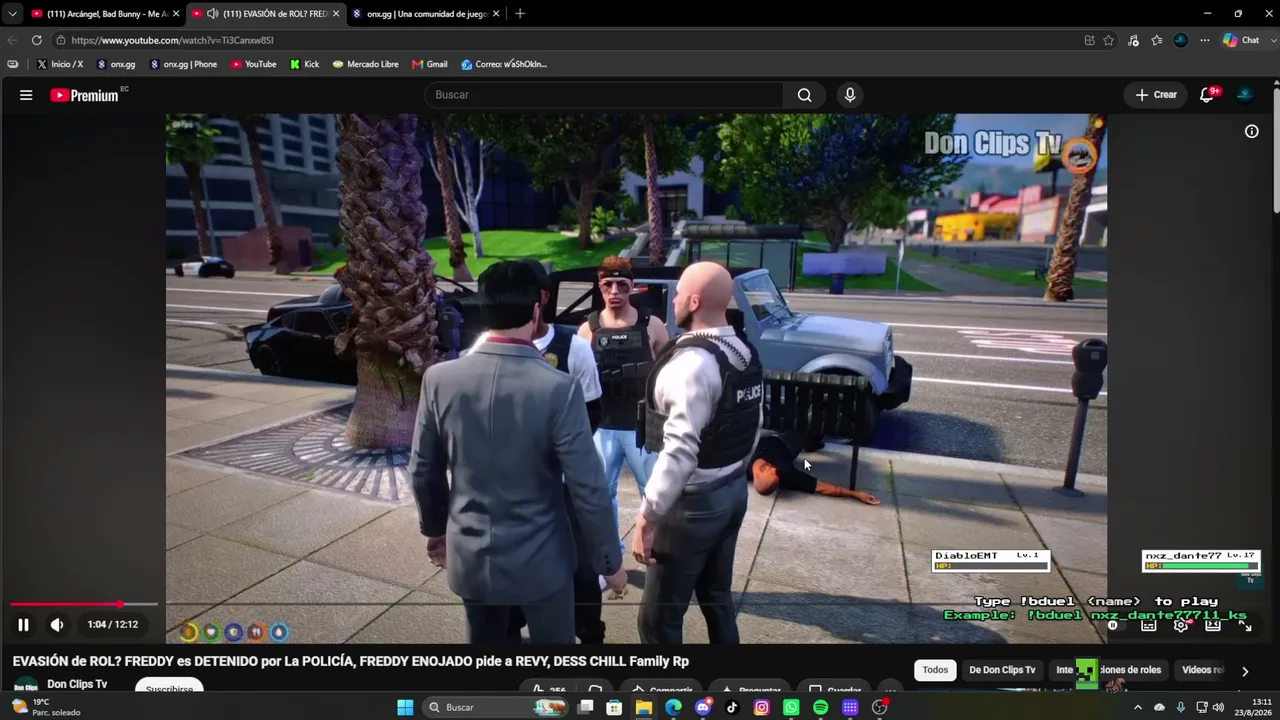This screenshot has width=1280, height=720.
Task: Submit search with the magnifier button
Action: [x=805, y=95]
